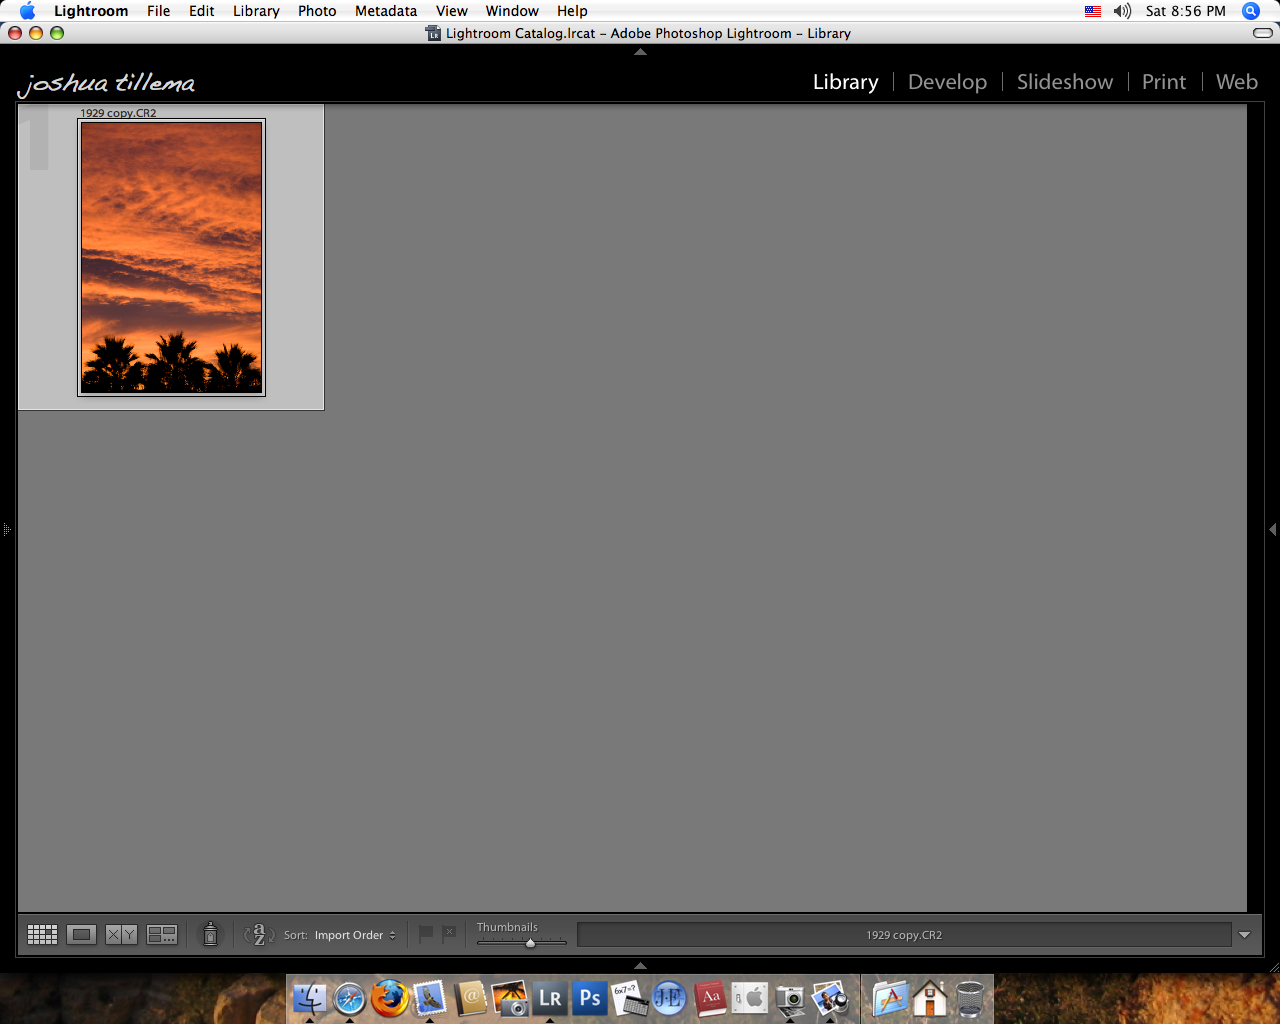Expand the right panel arrow

1273,529
